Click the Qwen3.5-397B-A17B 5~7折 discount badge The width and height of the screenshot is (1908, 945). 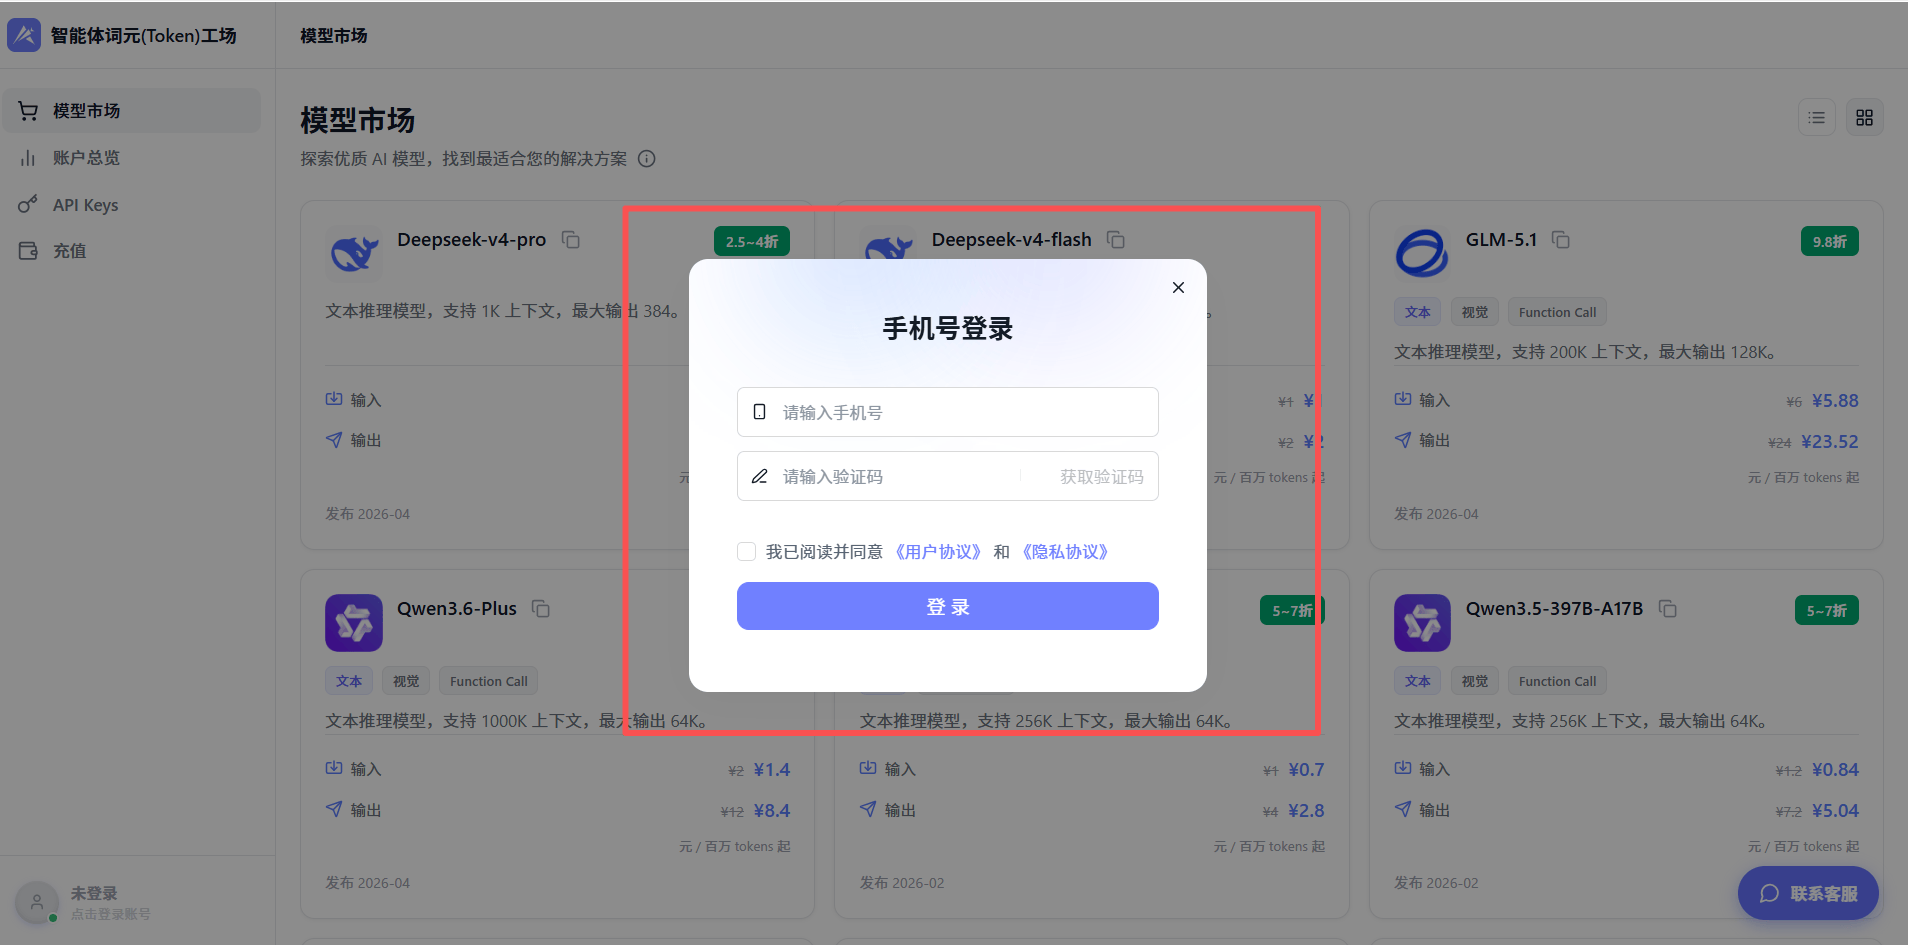1826,611
